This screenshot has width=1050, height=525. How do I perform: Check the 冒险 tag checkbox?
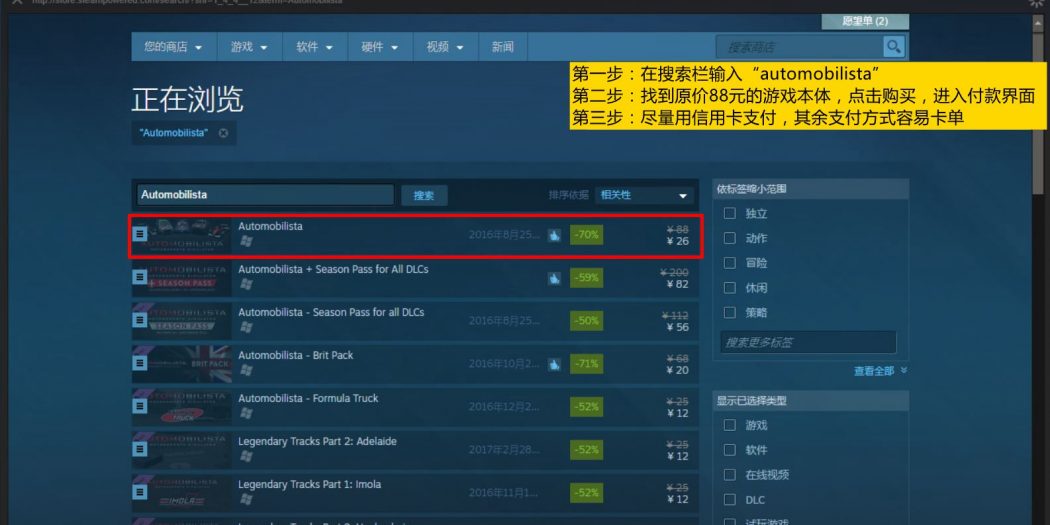730,263
